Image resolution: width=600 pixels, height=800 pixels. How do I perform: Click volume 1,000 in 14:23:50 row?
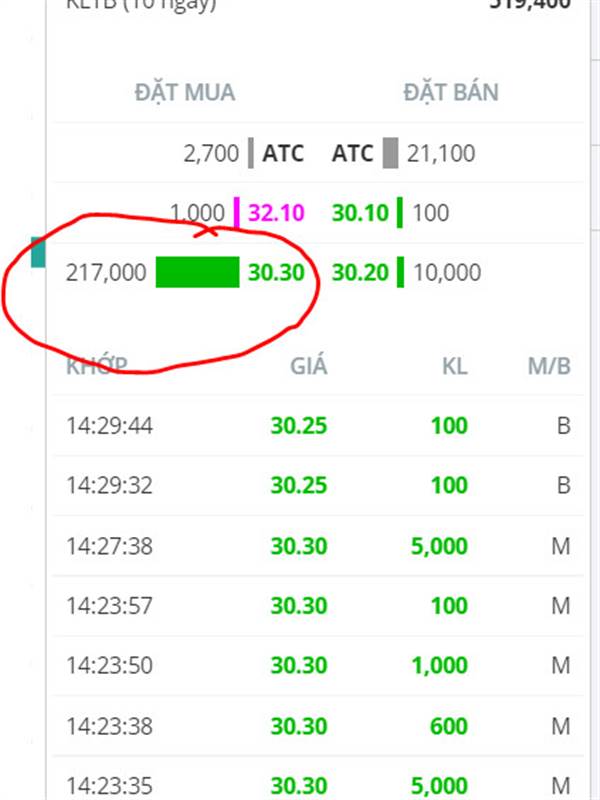[439, 665]
